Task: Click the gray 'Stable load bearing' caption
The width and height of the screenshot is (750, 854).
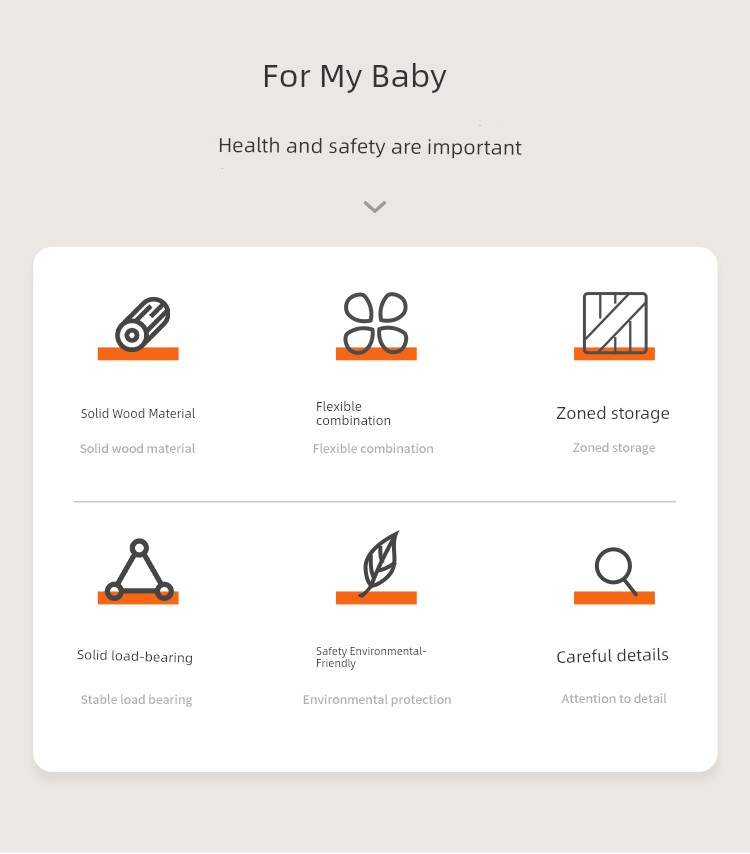Action: 136,699
